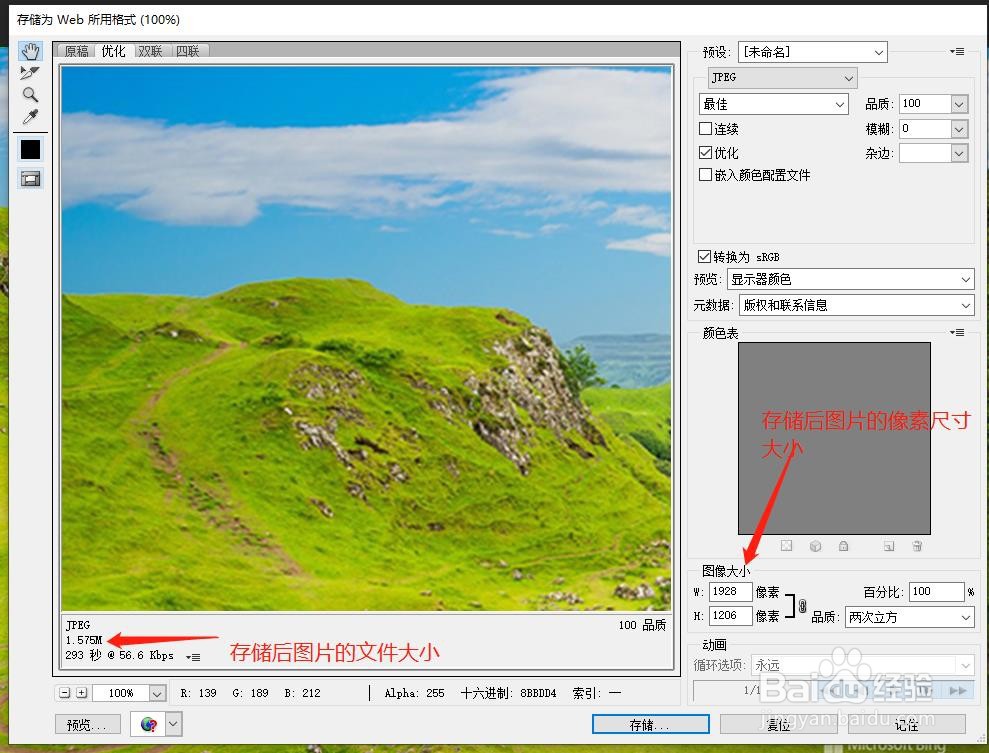Click the W width field showing 1928
Image resolution: width=989 pixels, height=753 pixels.
[x=730, y=592]
